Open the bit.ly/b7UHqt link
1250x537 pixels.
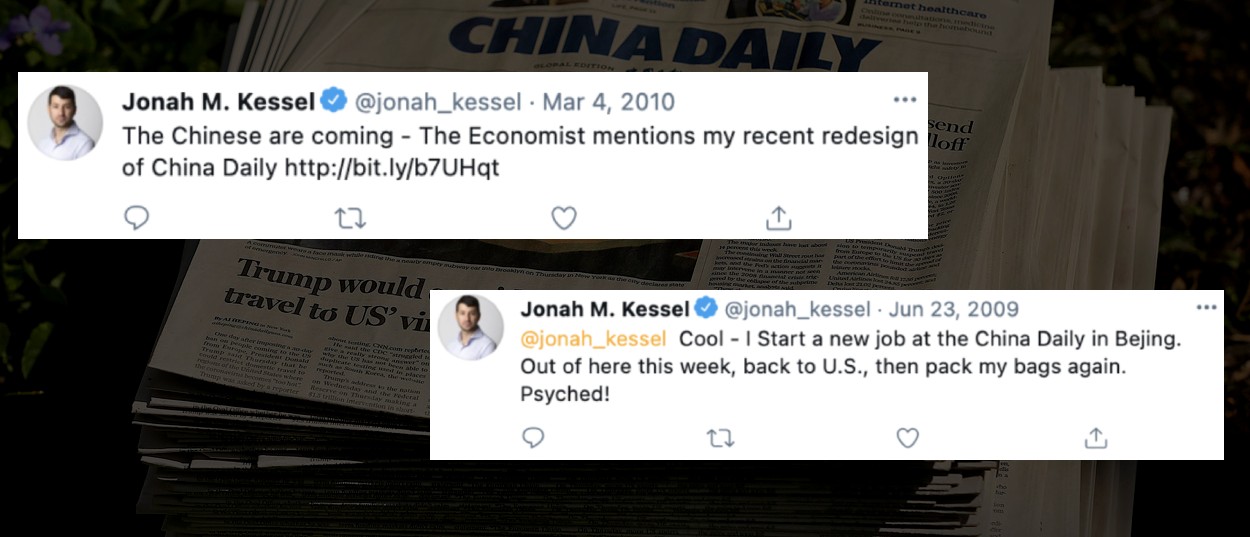click(x=391, y=167)
